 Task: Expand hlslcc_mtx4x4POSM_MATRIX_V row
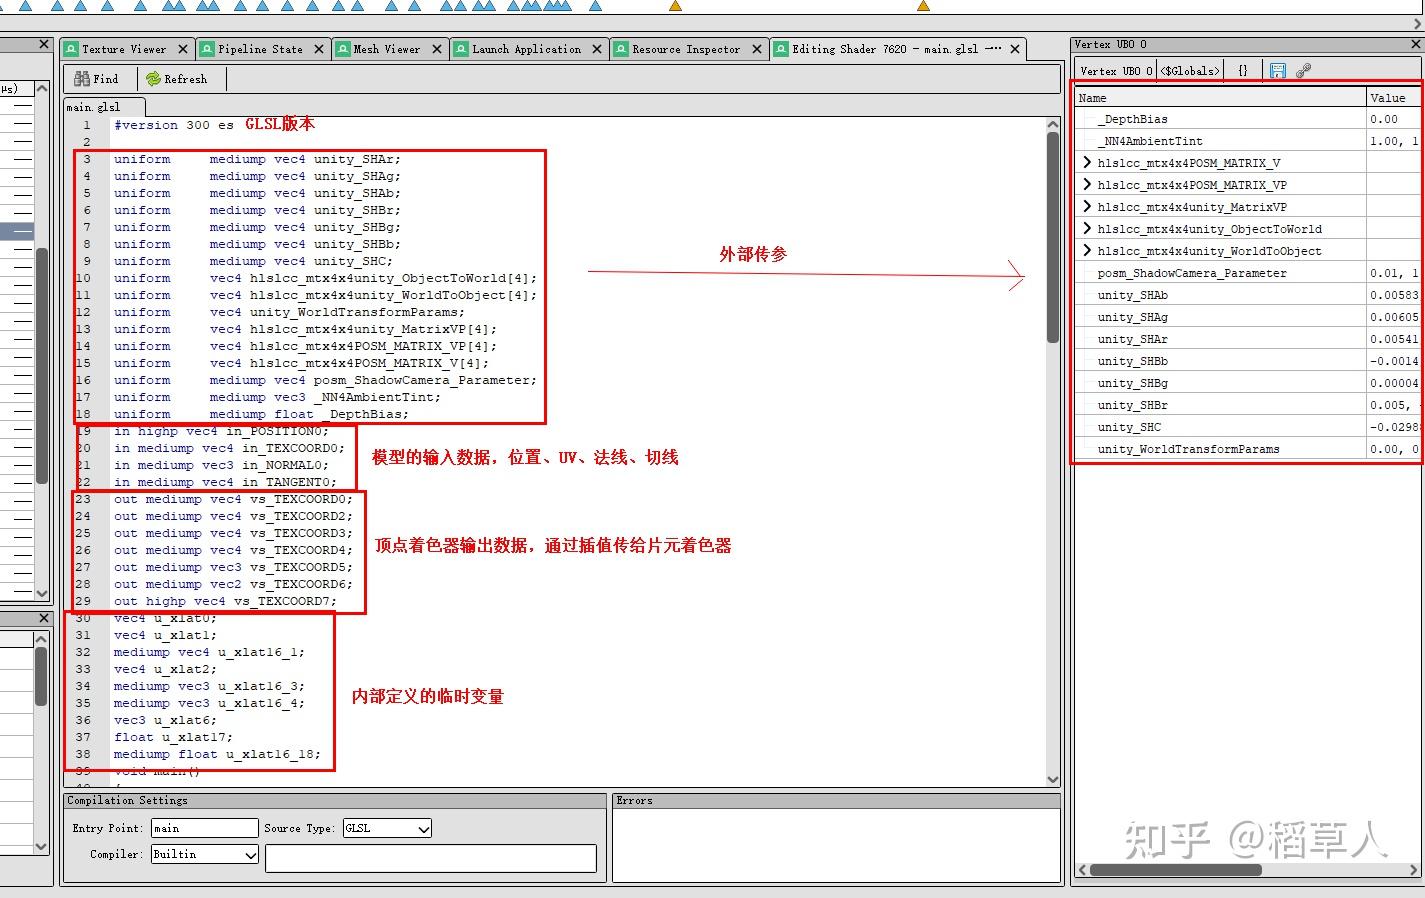1087,163
